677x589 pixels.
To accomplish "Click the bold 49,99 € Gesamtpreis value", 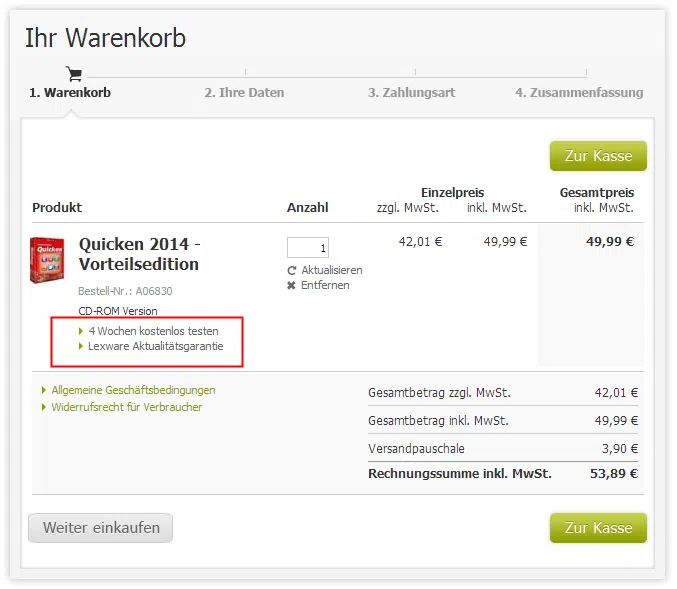I will coord(610,242).
